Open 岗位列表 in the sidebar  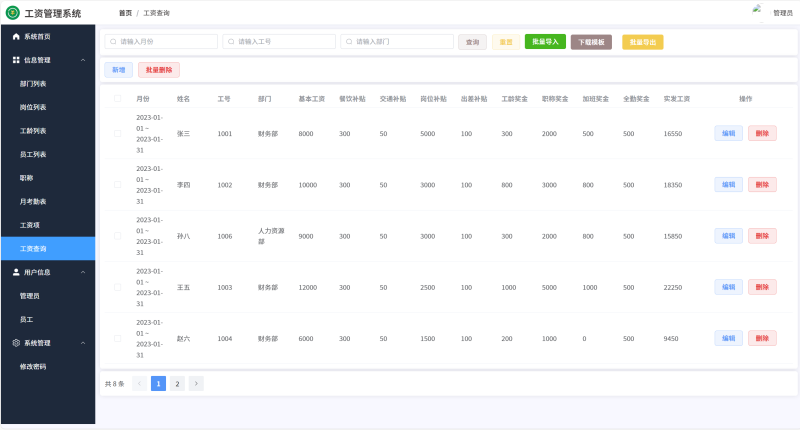[x=48, y=107]
